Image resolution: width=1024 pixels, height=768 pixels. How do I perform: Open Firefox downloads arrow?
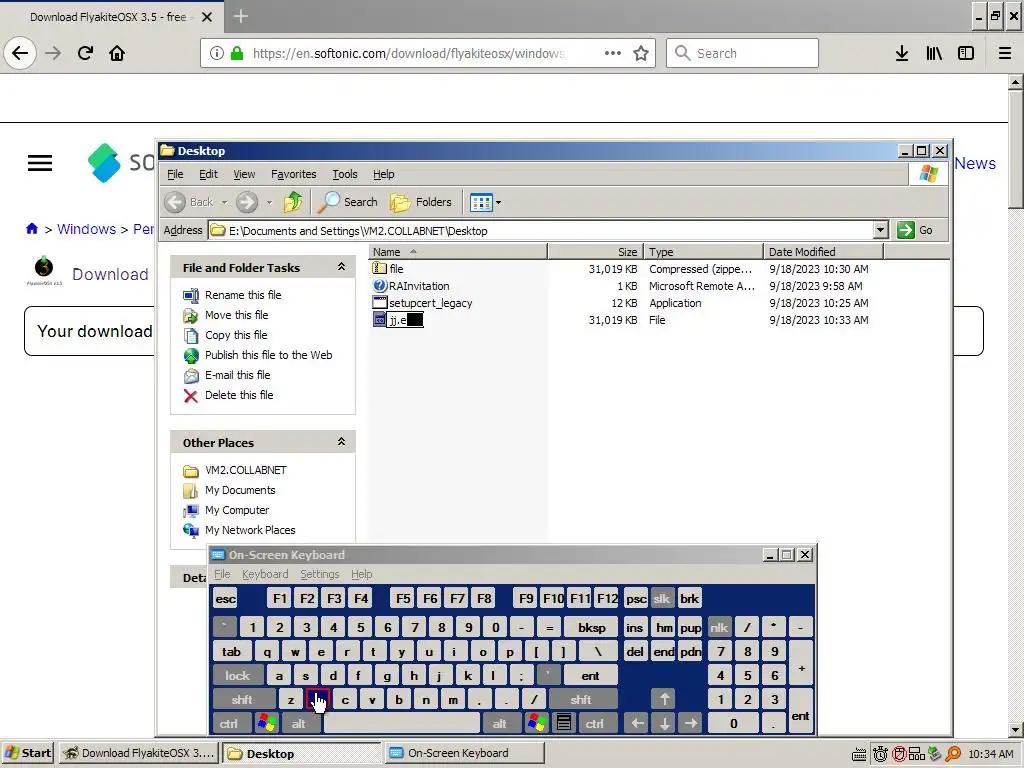point(902,53)
